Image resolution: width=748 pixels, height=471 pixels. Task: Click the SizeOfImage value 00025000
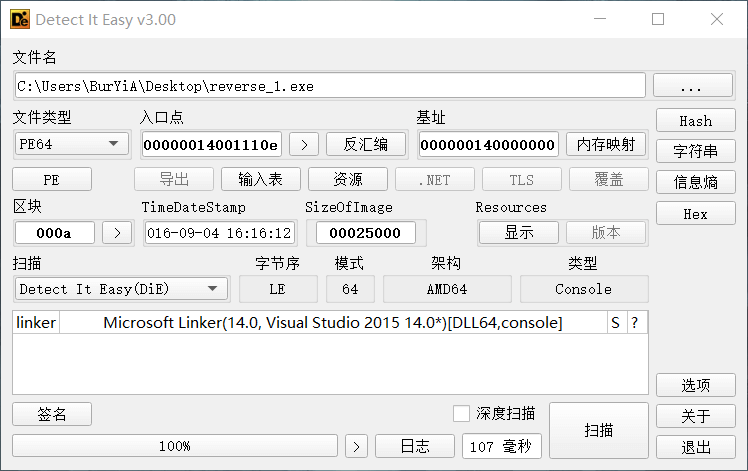point(366,233)
